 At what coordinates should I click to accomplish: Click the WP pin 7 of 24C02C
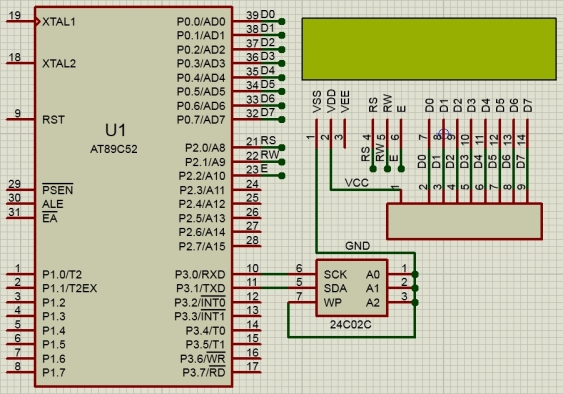302,302
